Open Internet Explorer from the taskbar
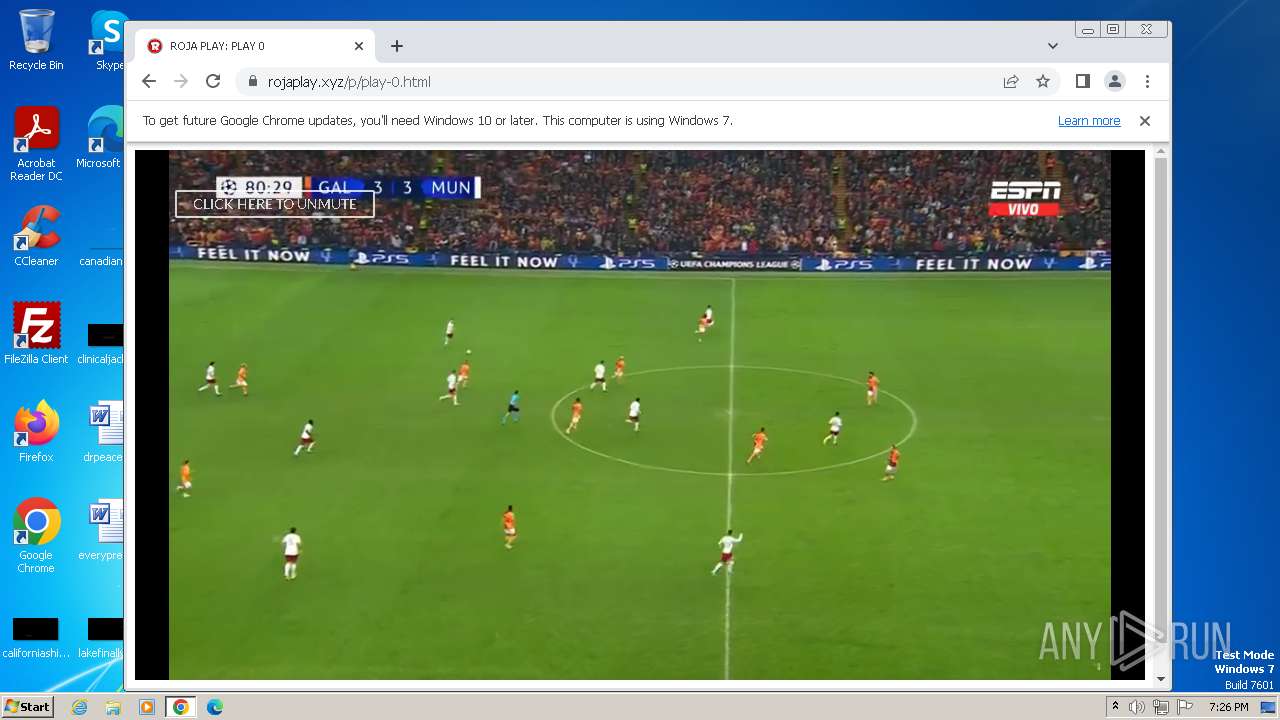The image size is (1280, 720). pos(80,707)
